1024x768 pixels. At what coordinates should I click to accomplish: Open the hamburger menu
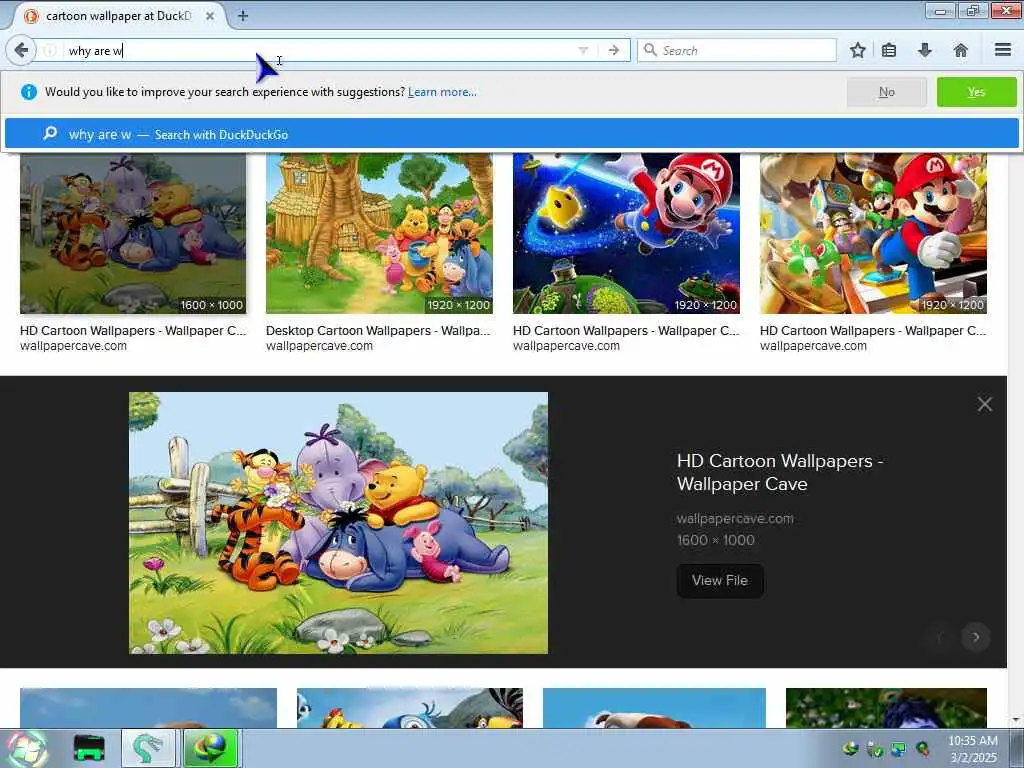[1003, 50]
